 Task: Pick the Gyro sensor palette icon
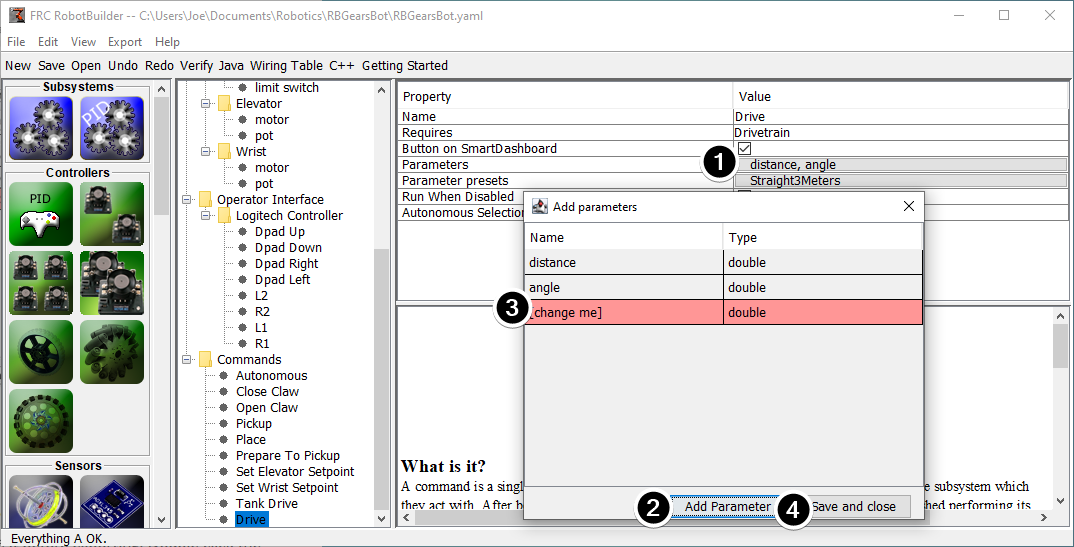(x=41, y=501)
